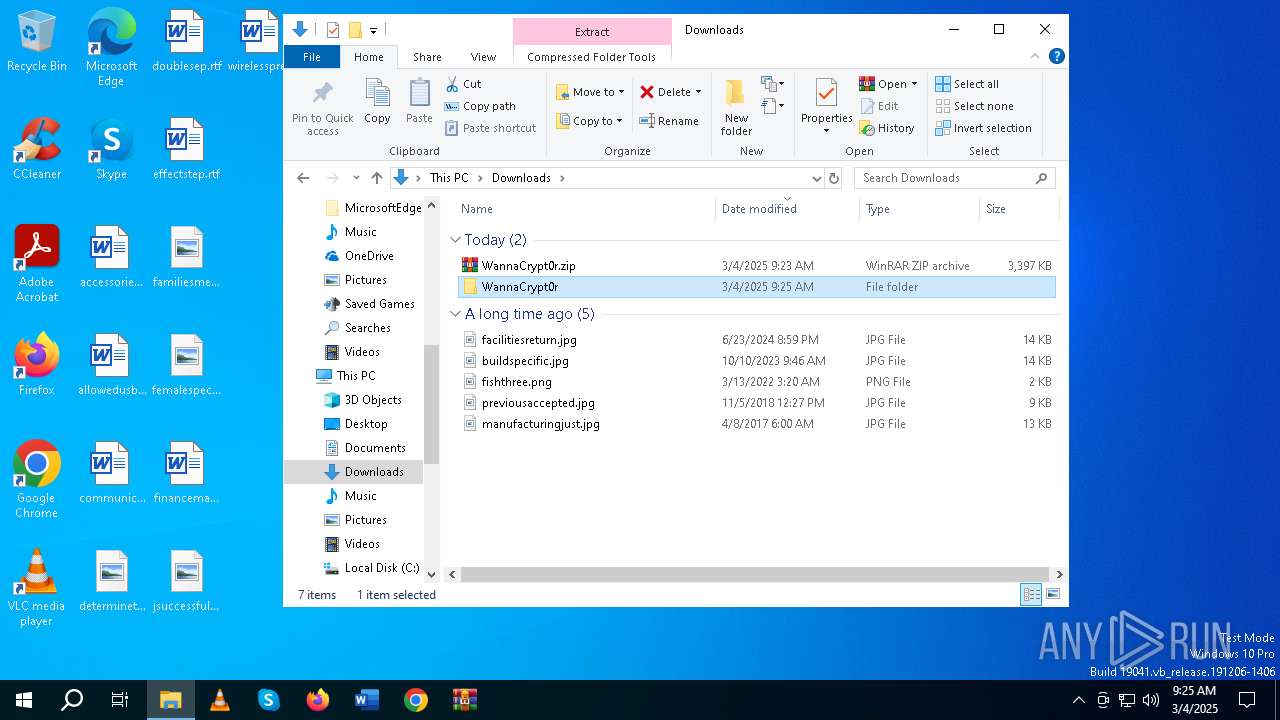Open Skype desktop shortcut
Image resolution: width=1280 pixels, height=720 pixels.
point(111,149)
